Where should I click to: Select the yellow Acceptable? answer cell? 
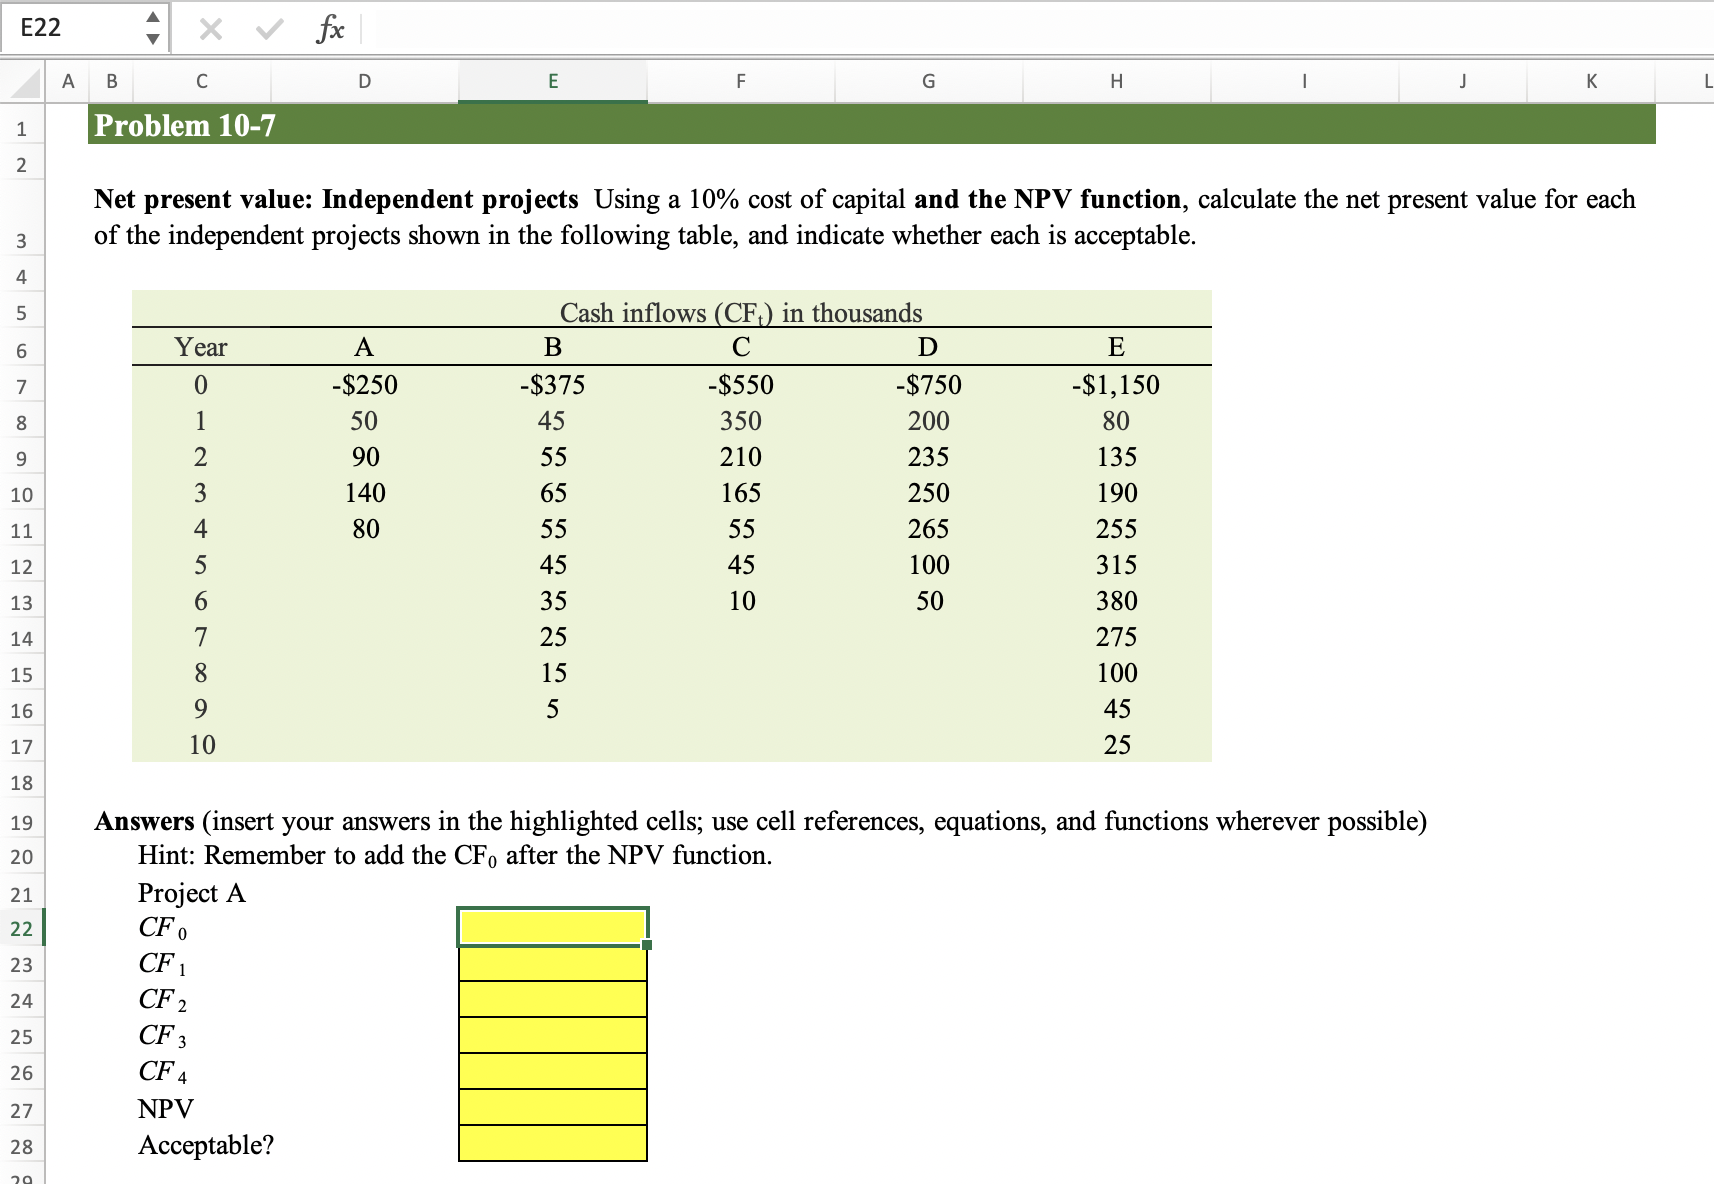[x=552, y=1144]
